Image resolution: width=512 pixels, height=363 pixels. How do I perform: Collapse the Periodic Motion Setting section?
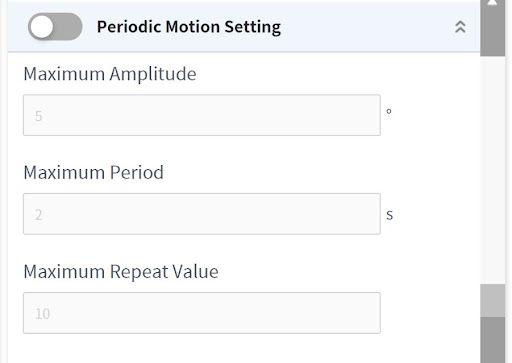tap(460, 27)
